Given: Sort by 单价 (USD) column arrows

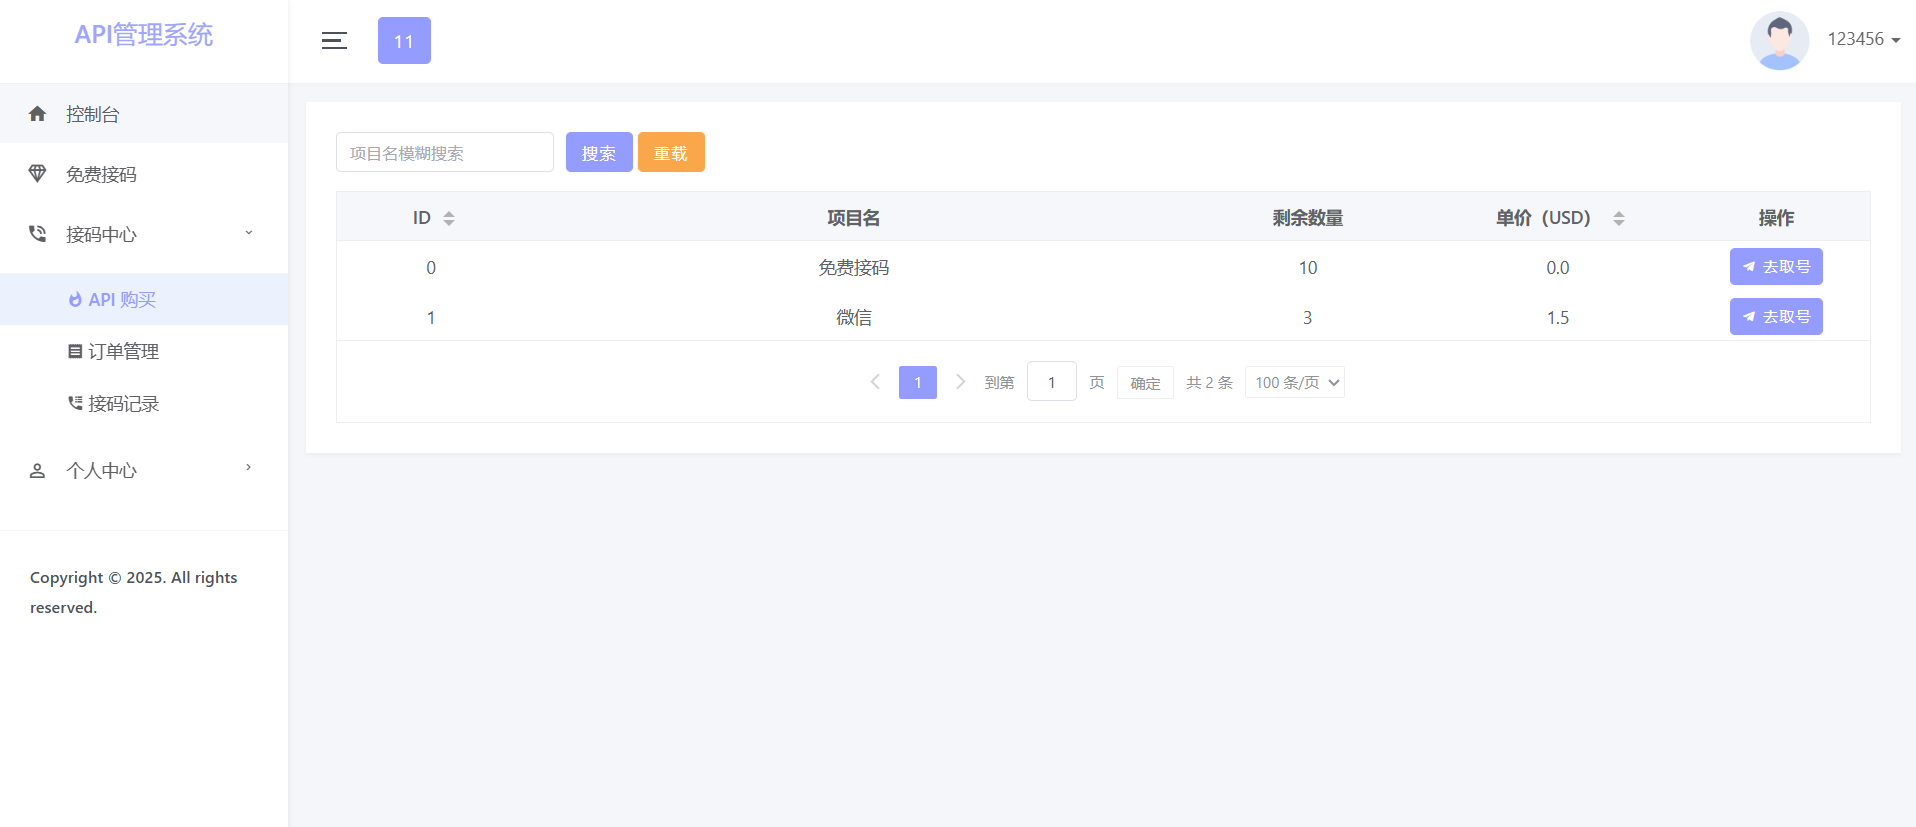Looking at the screenshot, I should point(1618,218).
